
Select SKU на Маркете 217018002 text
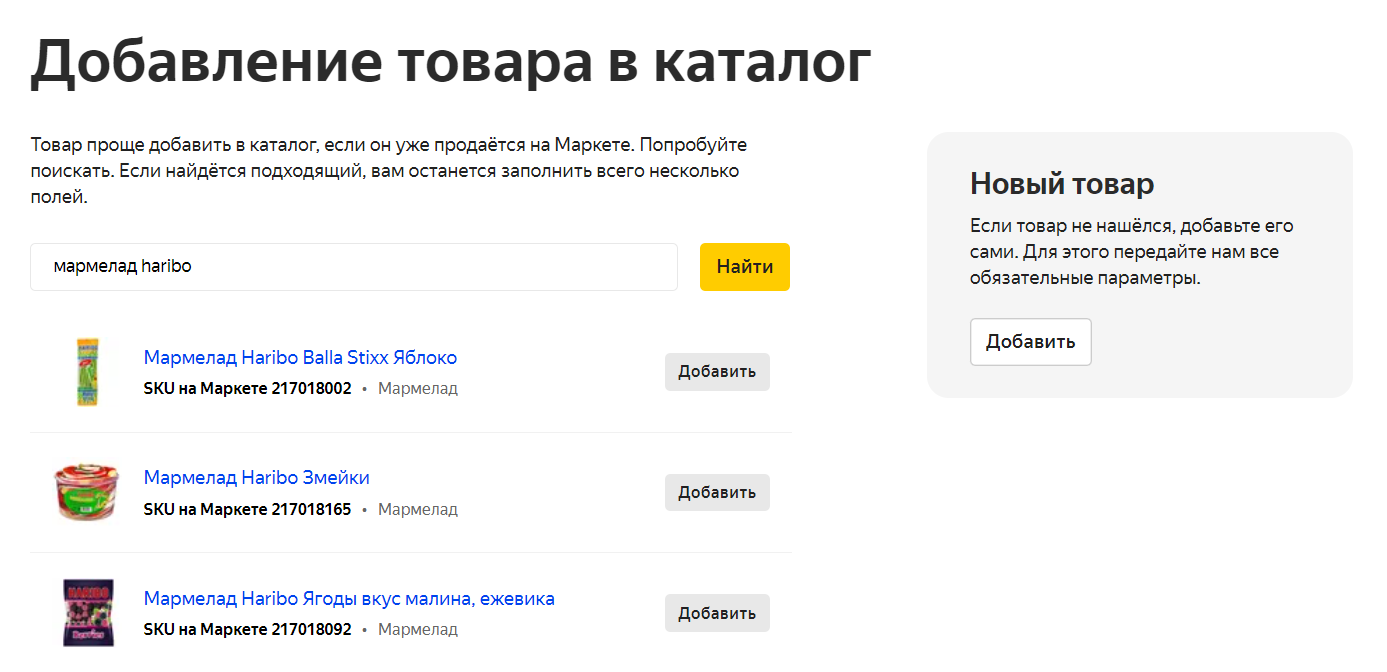click(x=247, y=388)
